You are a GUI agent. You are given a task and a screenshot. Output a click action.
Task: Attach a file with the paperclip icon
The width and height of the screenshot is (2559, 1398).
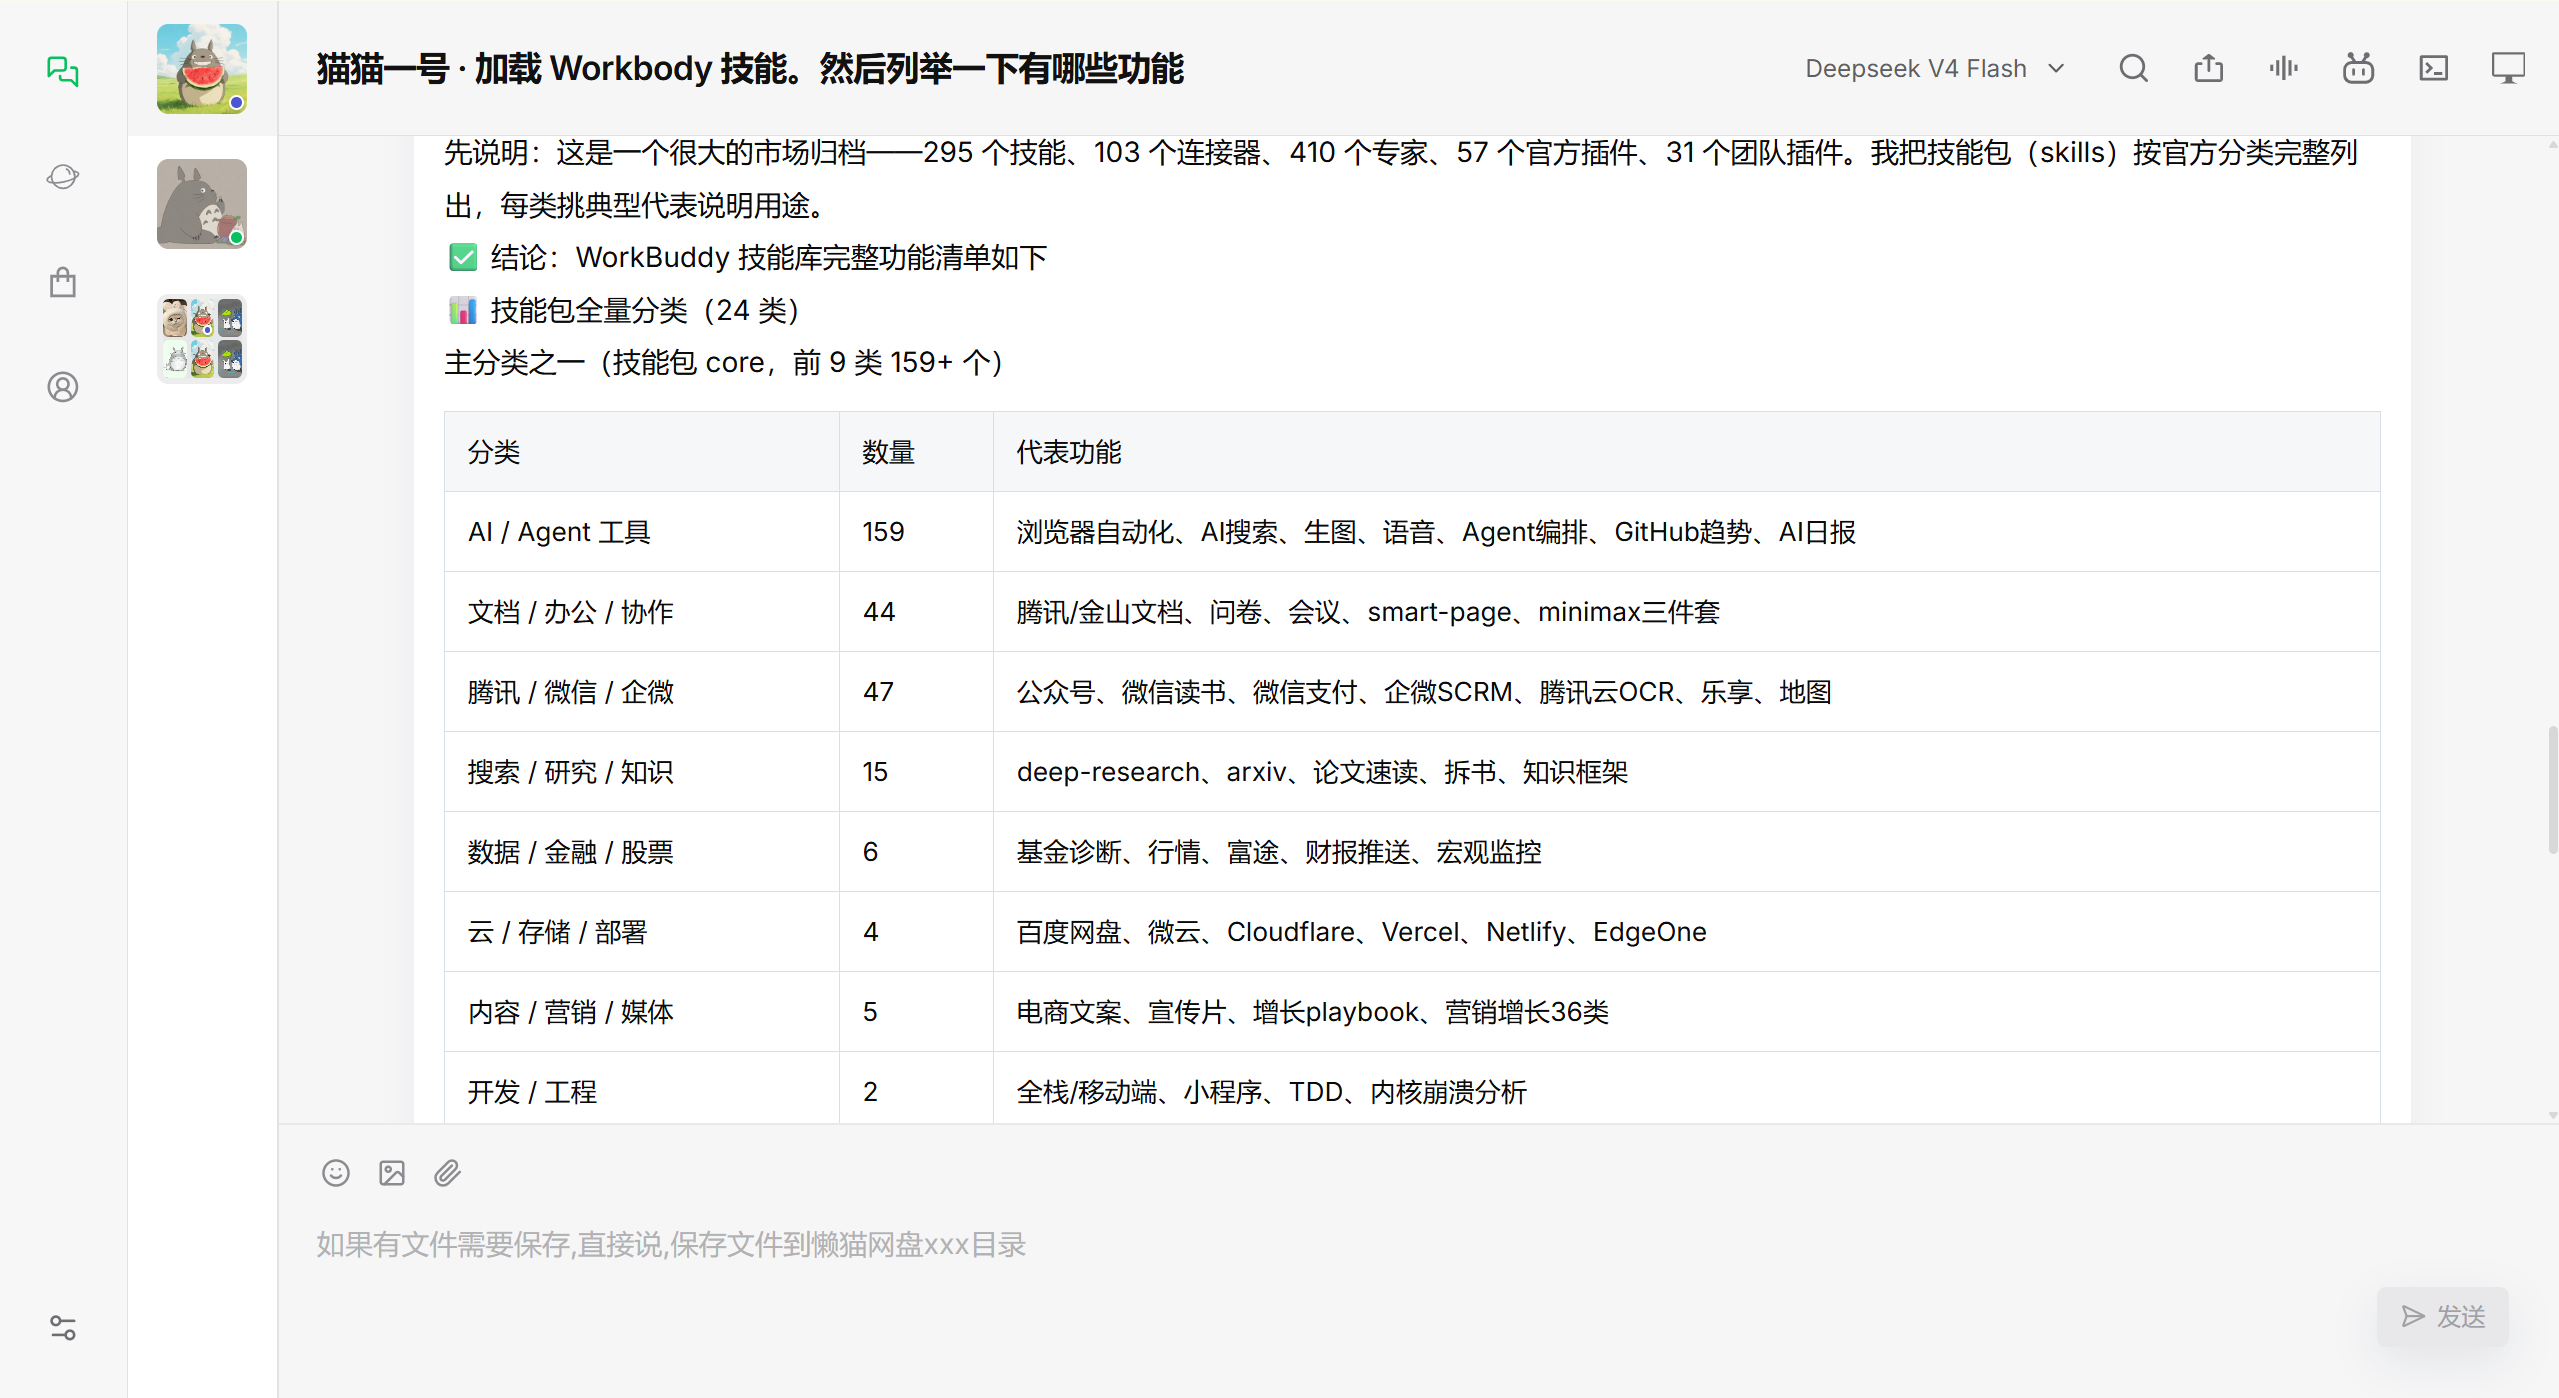pos(447,1173)
